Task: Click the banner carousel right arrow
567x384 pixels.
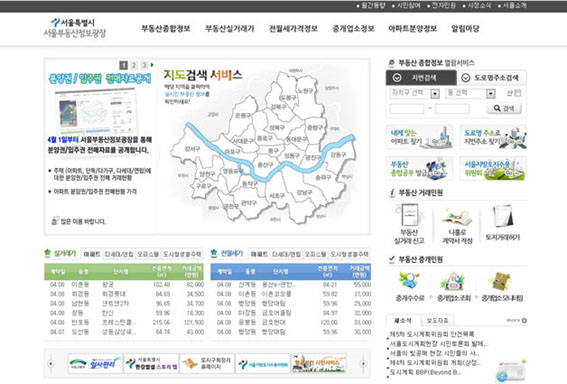Action: pyautogui.click(x=363, y=364)
